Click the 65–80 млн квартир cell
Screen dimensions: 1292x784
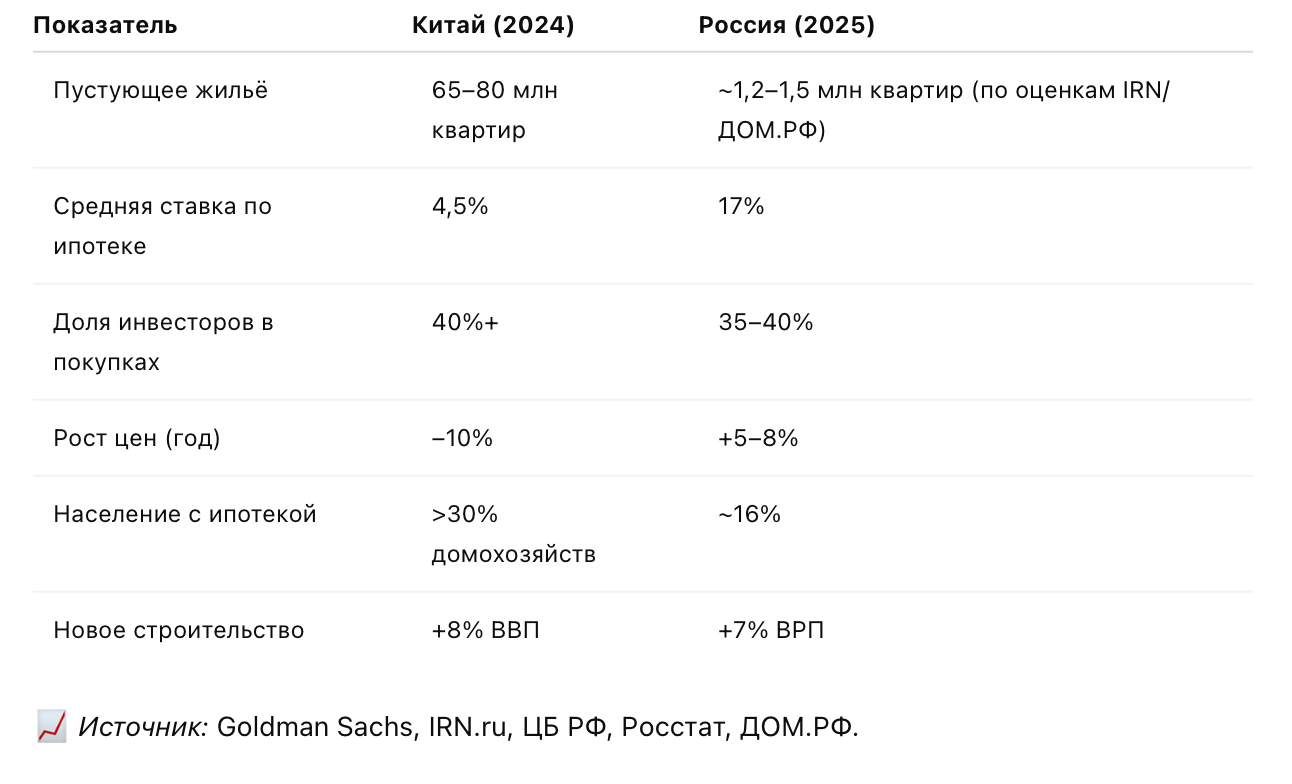pyautogui.click(x=494, y=110)
